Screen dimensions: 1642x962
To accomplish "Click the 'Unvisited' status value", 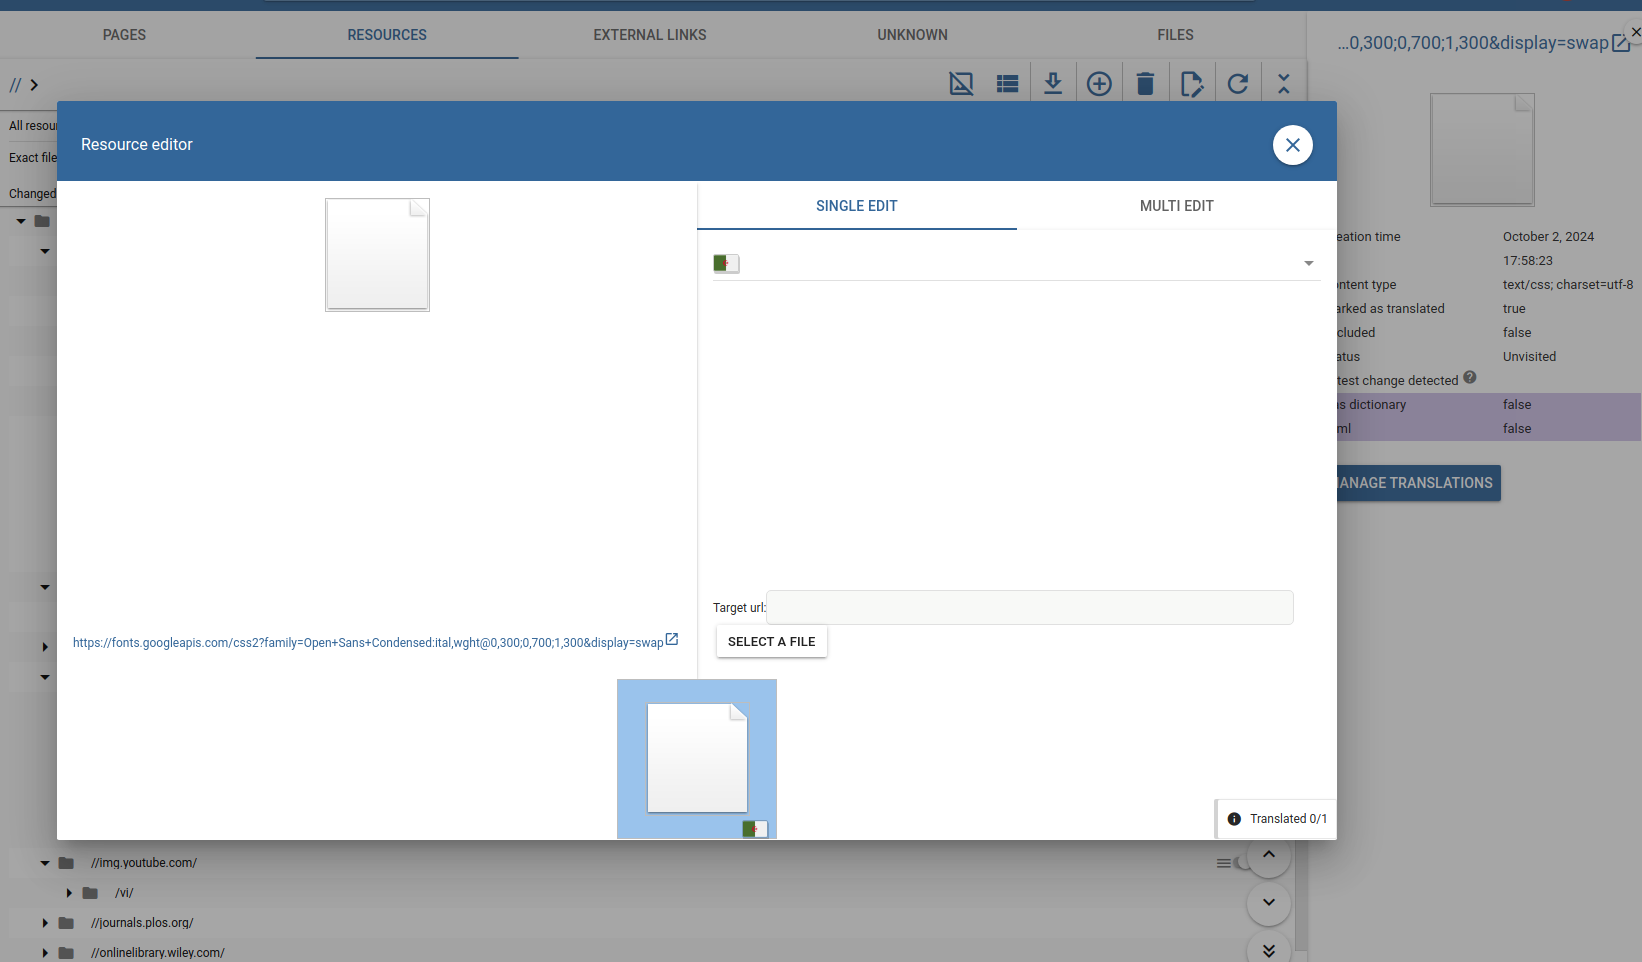I will click(1529, 357).
